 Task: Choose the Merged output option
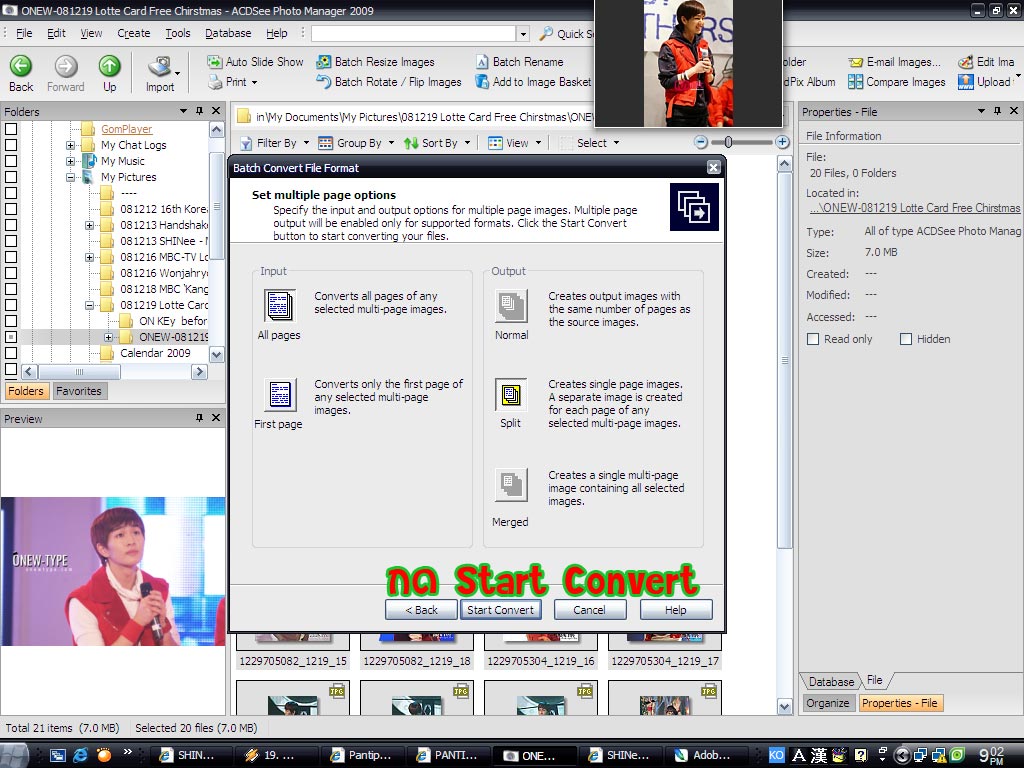511,485
